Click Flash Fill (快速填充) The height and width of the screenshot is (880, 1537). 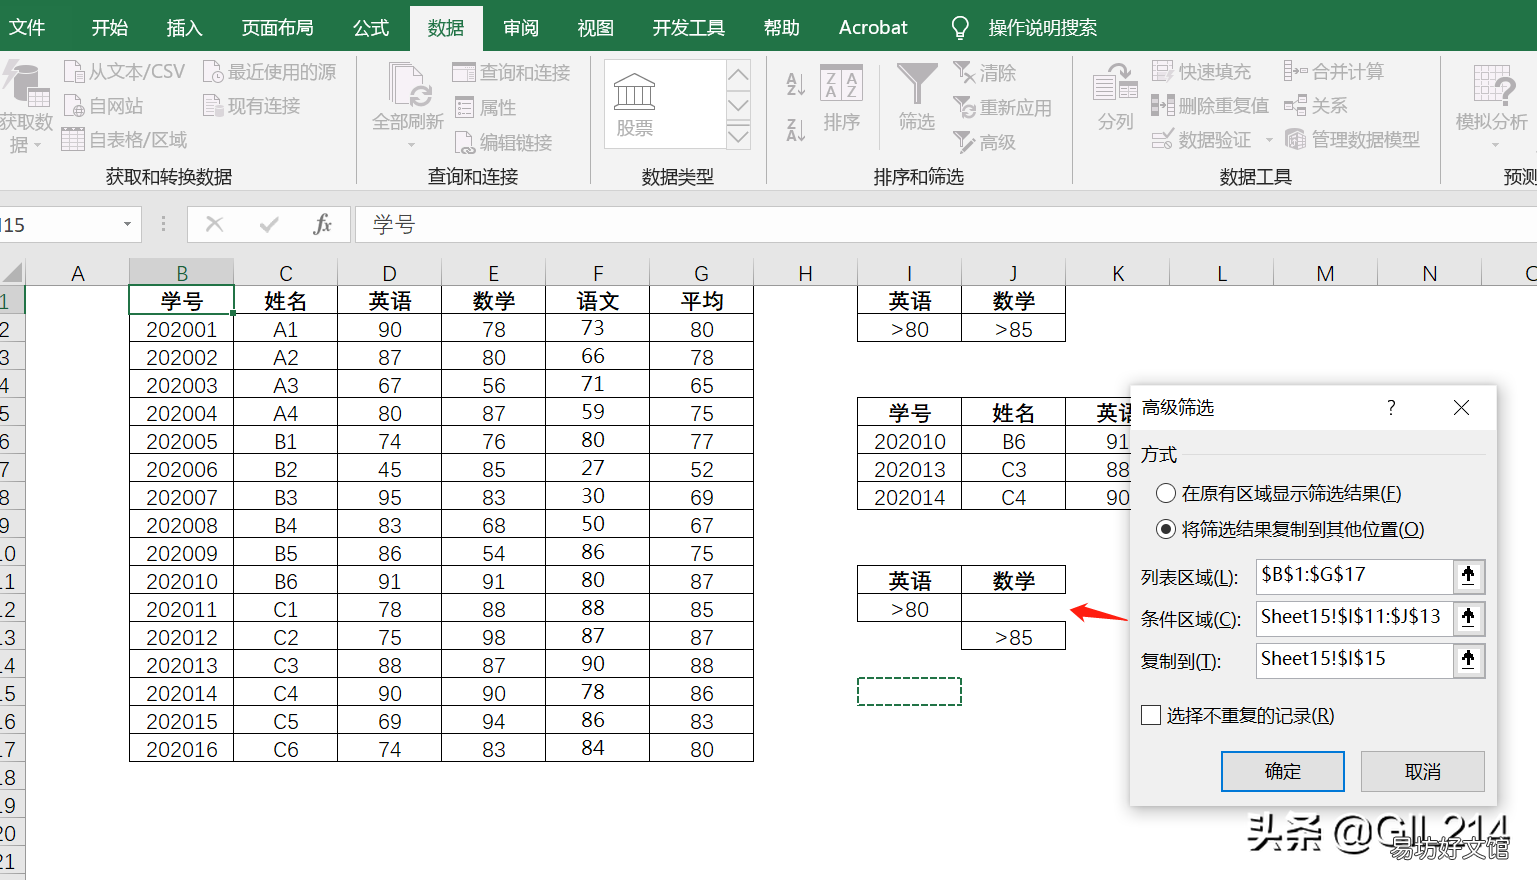click(1201, 72)
